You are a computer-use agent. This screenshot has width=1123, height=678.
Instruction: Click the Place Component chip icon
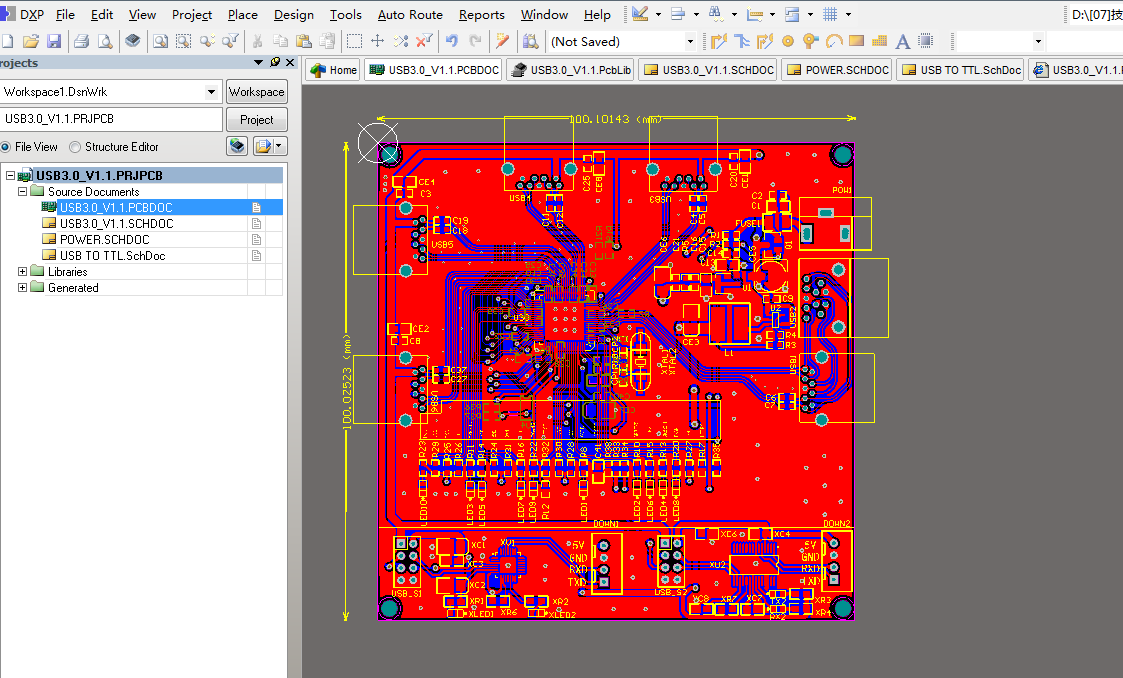pos(925,42)
